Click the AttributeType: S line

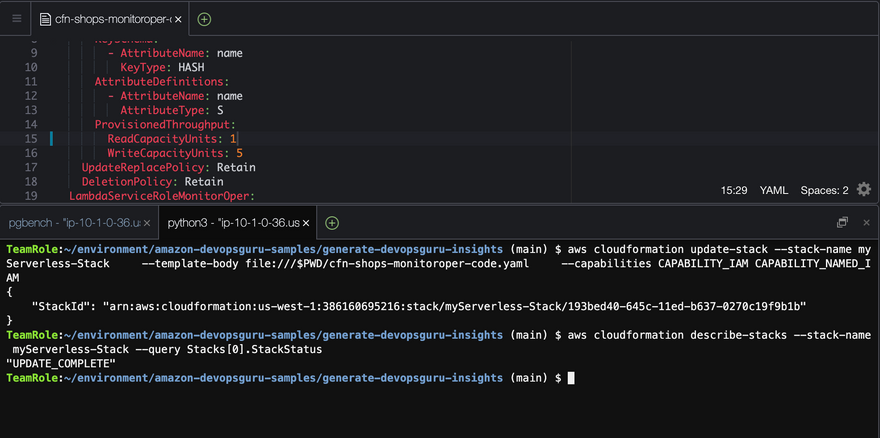pos(172,110)
